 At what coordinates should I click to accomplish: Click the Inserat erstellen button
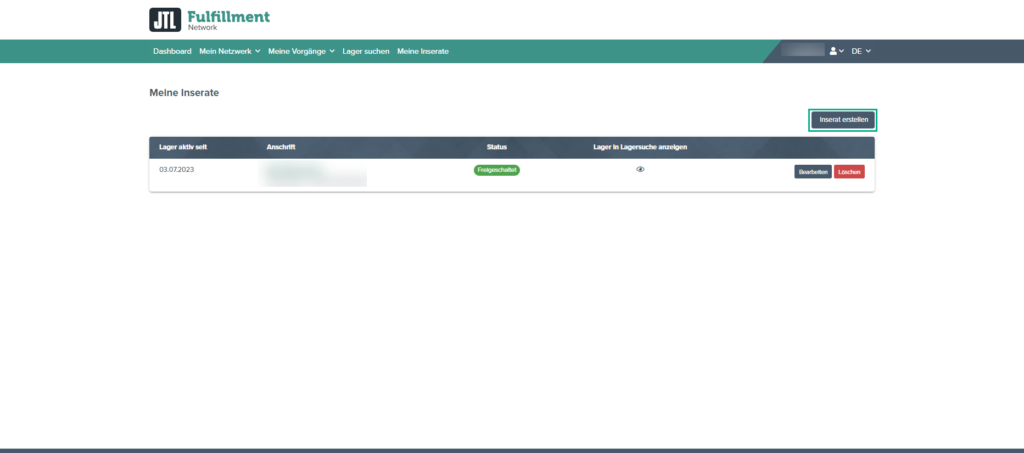tap(843, 120)
